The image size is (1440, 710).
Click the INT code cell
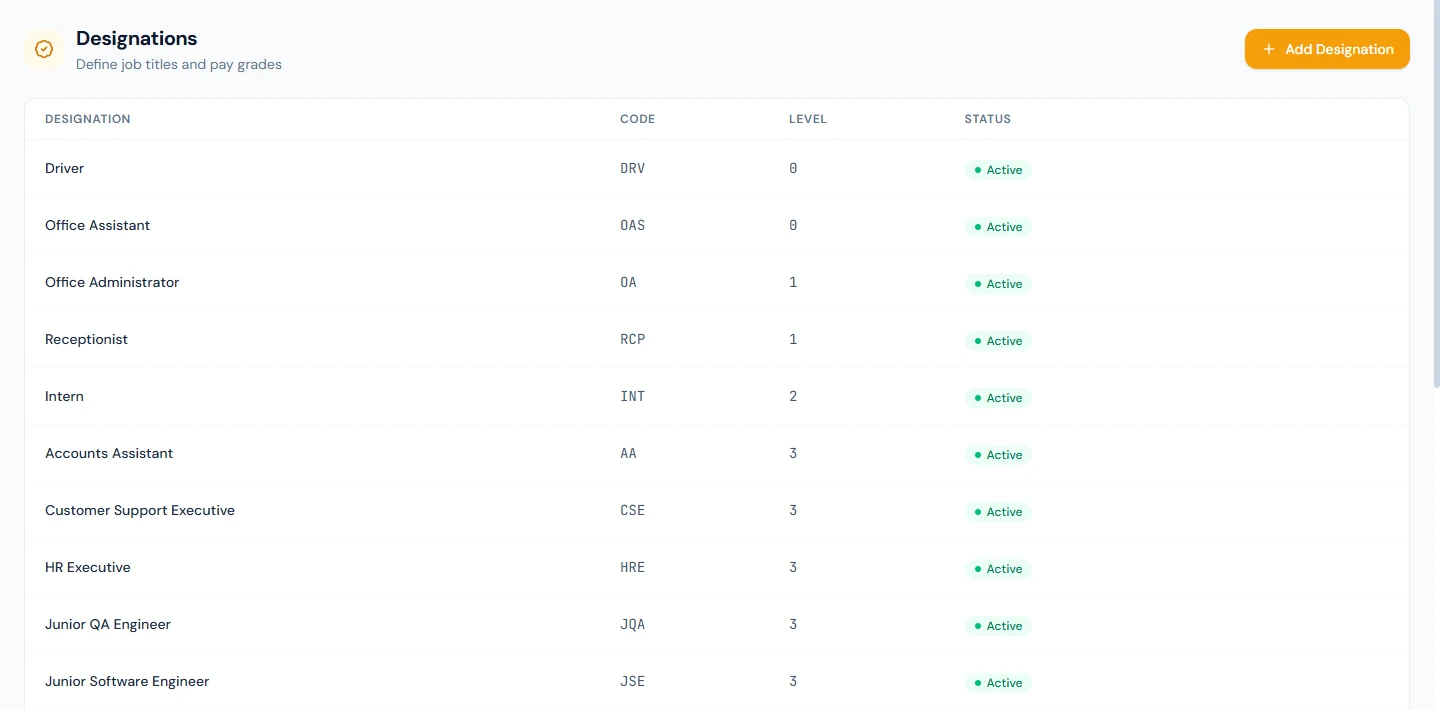point(633,396)
